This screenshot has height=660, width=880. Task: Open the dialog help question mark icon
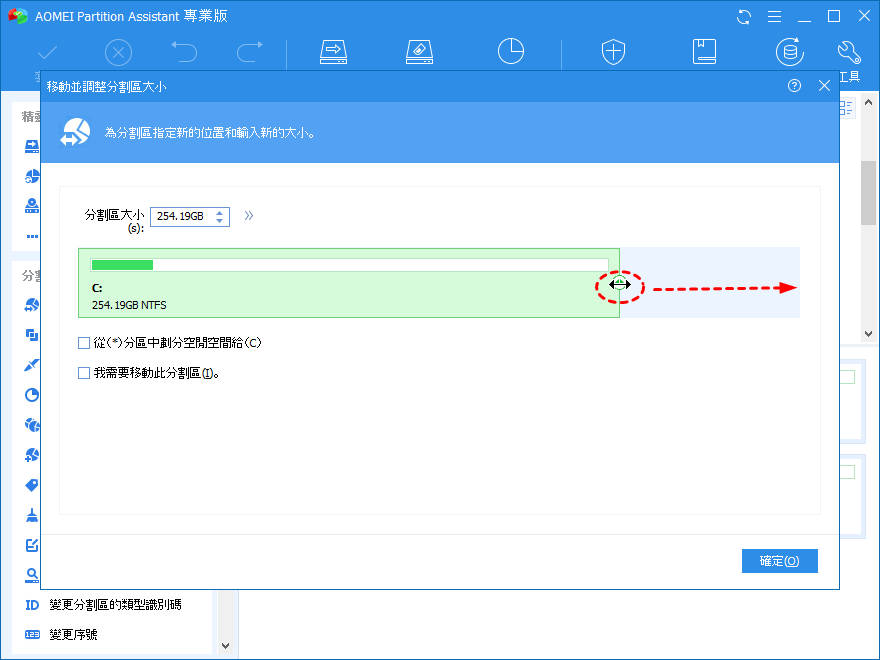point(794,86)
